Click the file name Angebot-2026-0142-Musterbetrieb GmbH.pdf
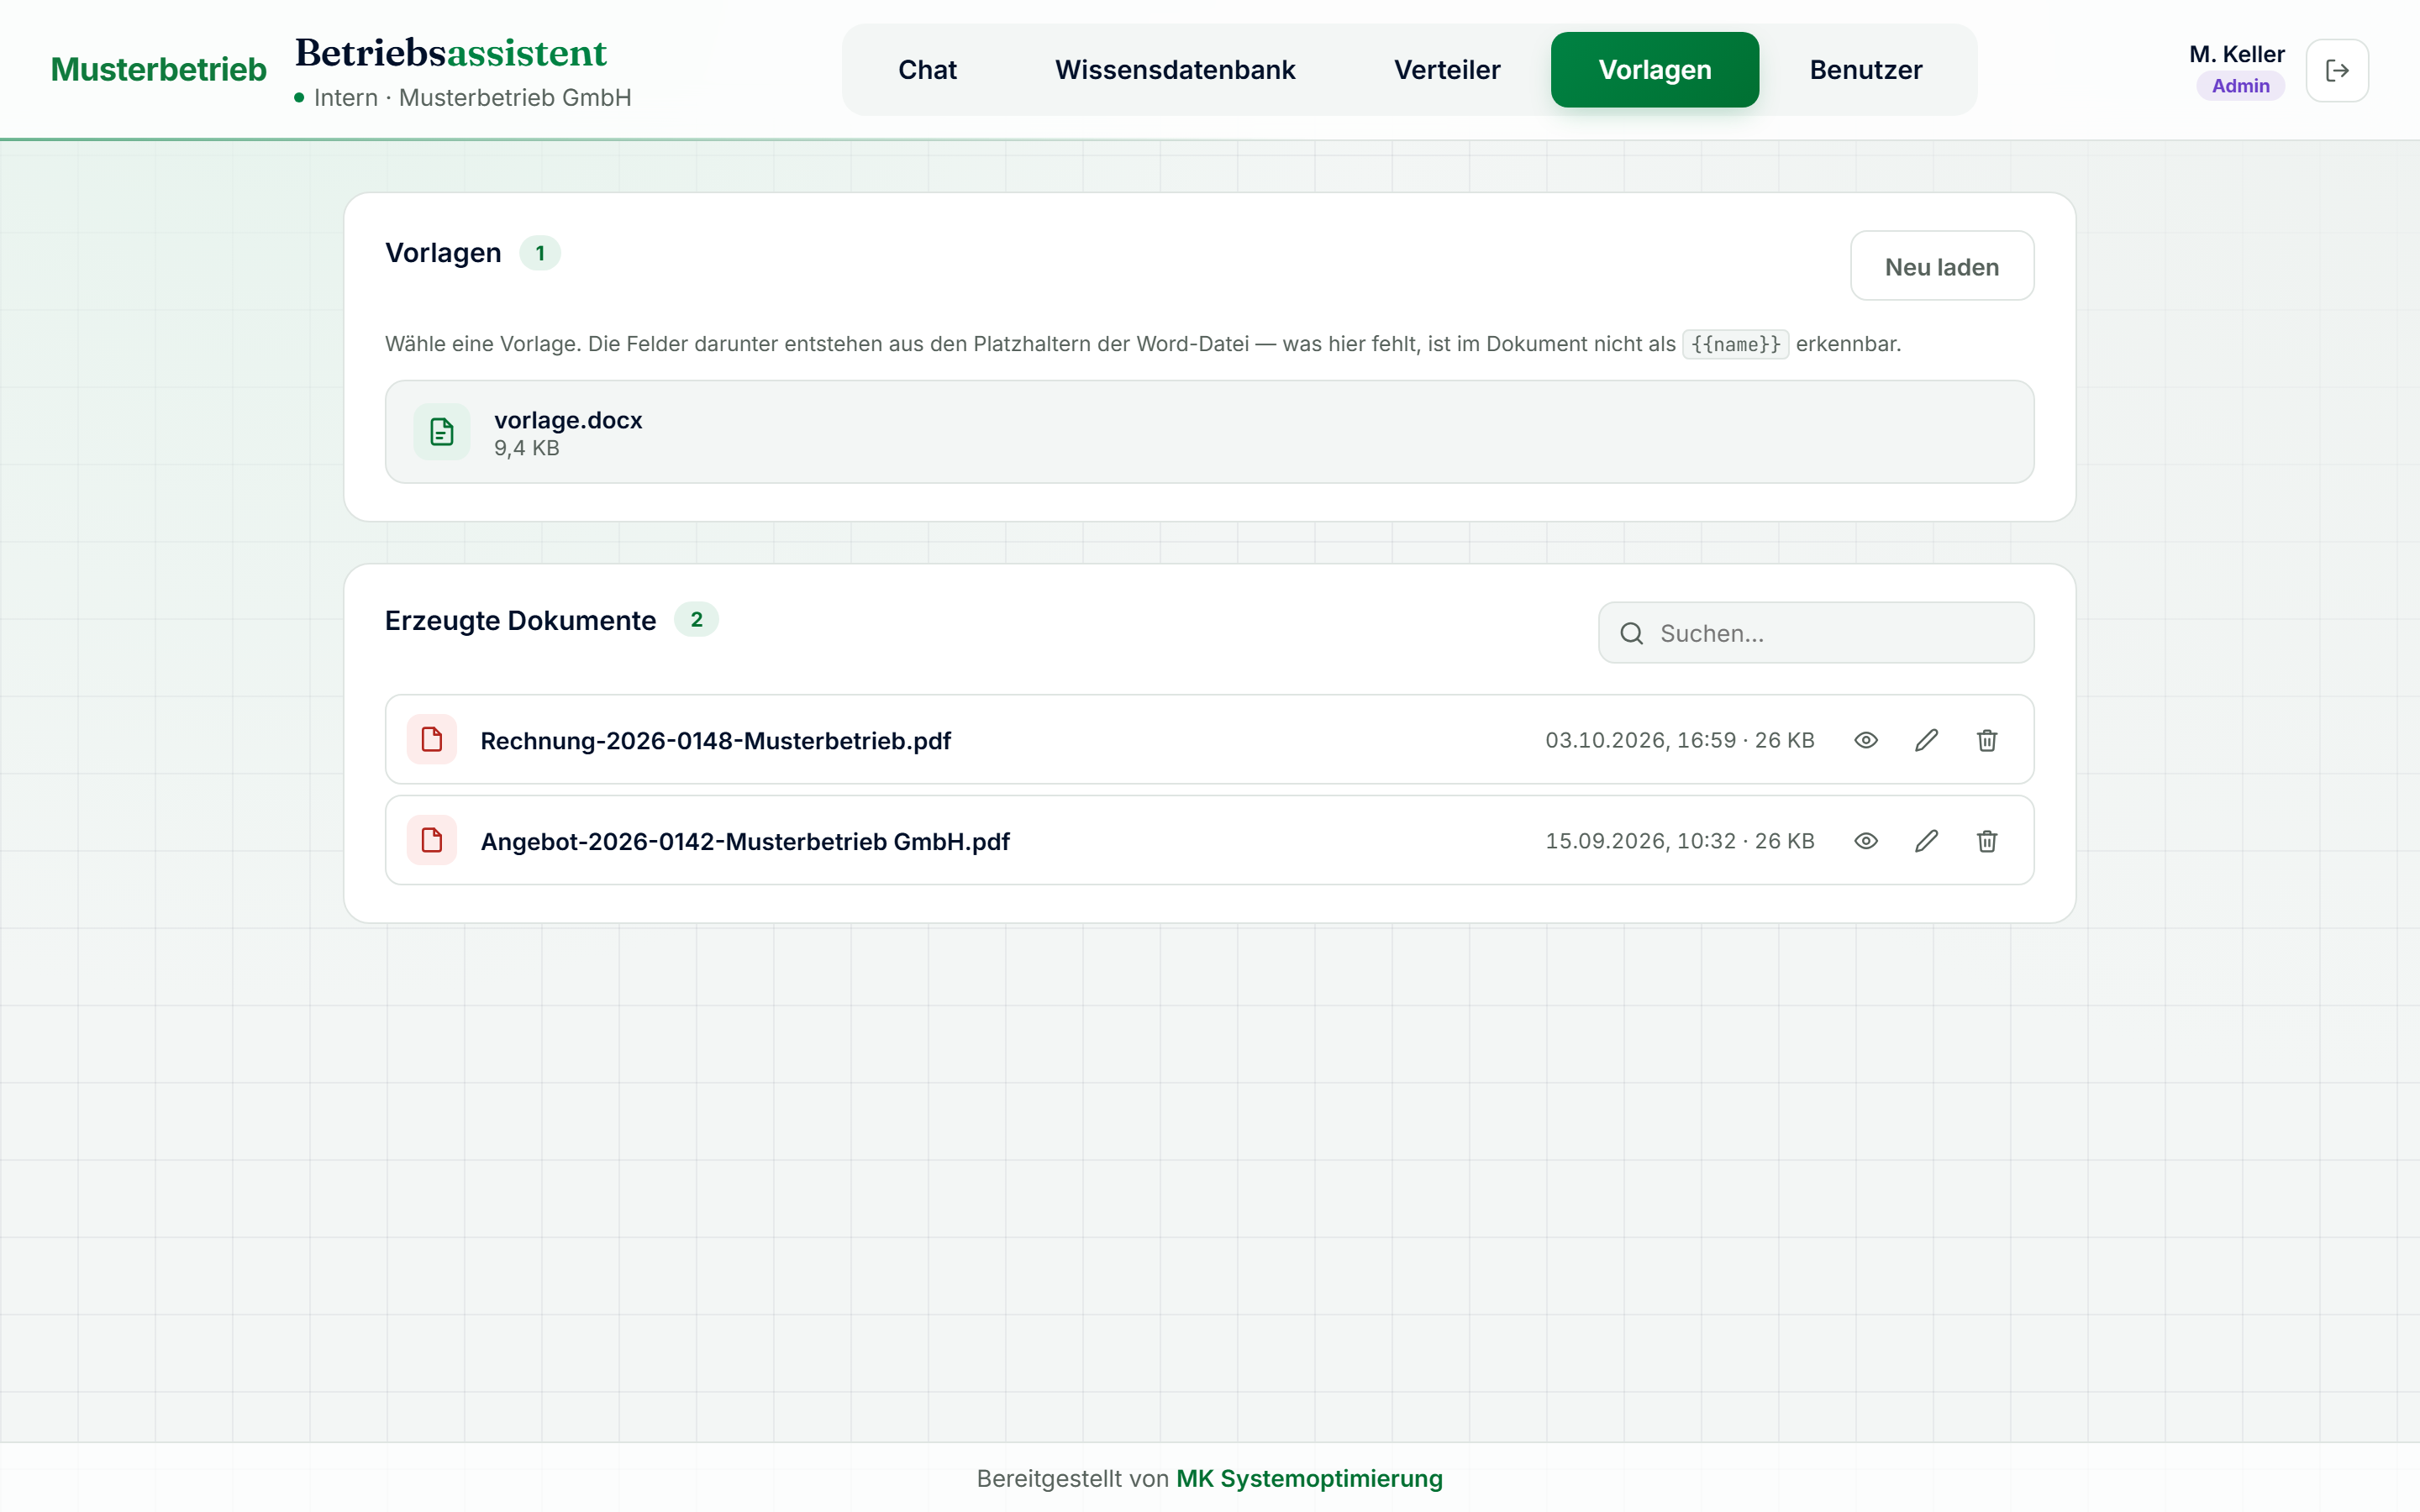Image resolution: width=2420 pixels, height=1512 pixels. (745, 842)
